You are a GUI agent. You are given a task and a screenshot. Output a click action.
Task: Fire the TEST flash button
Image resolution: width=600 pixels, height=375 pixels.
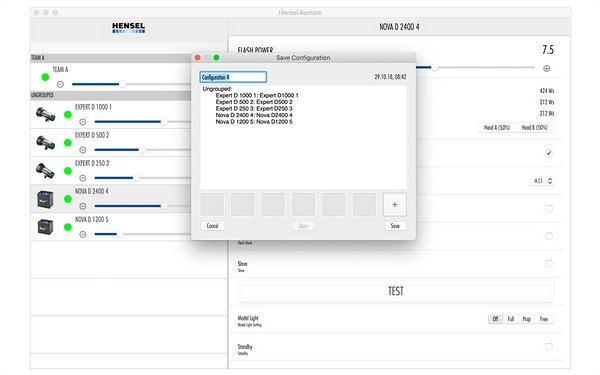click(396, 291)
